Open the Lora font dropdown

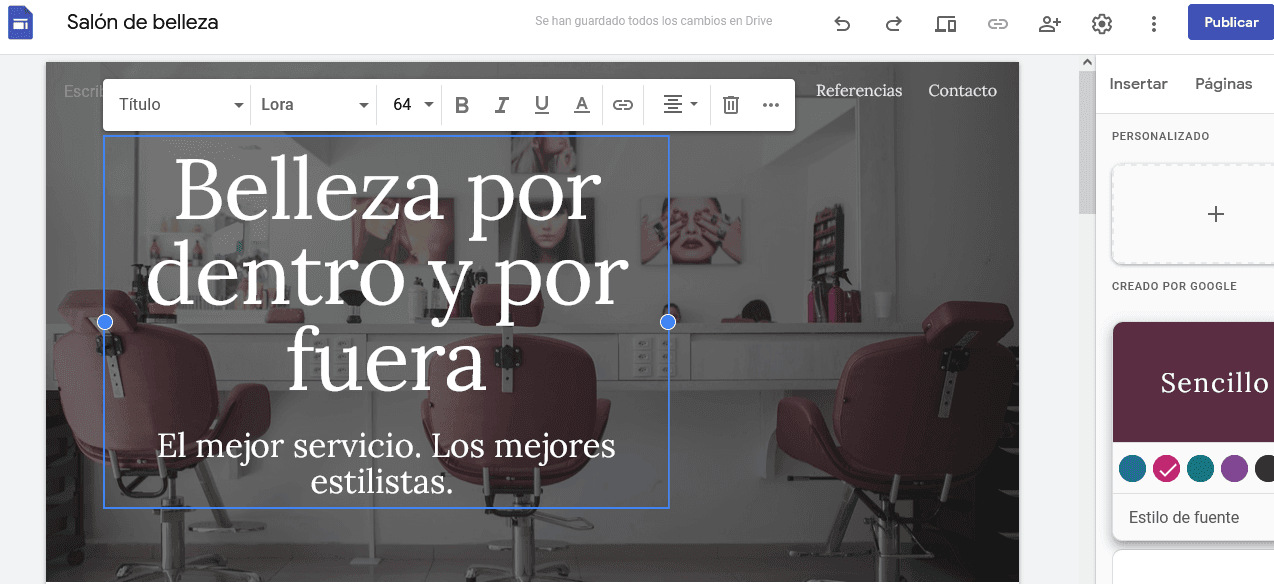pyautogui.click(x=313, y=104)
